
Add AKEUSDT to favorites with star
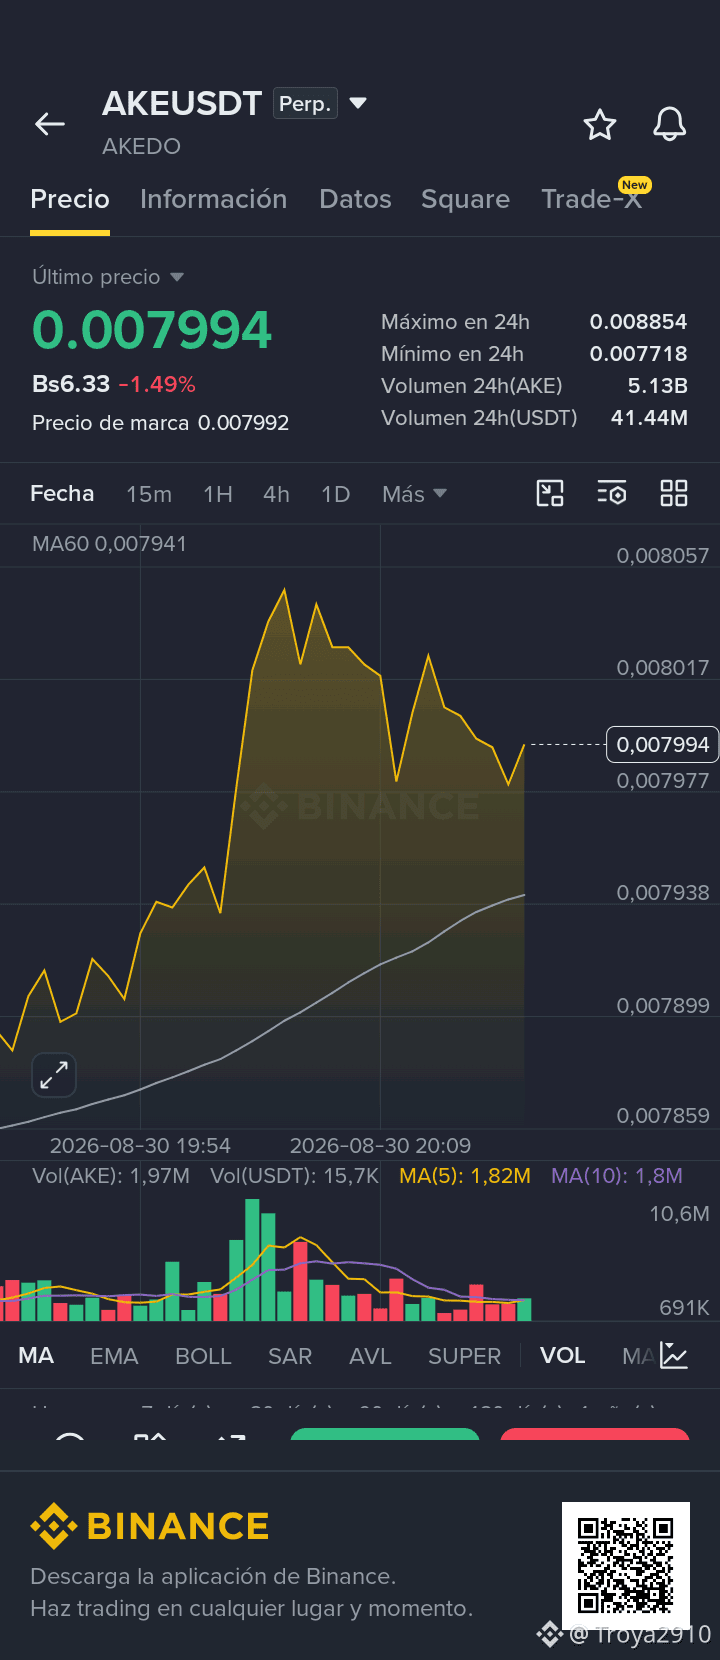click(600, 125)
